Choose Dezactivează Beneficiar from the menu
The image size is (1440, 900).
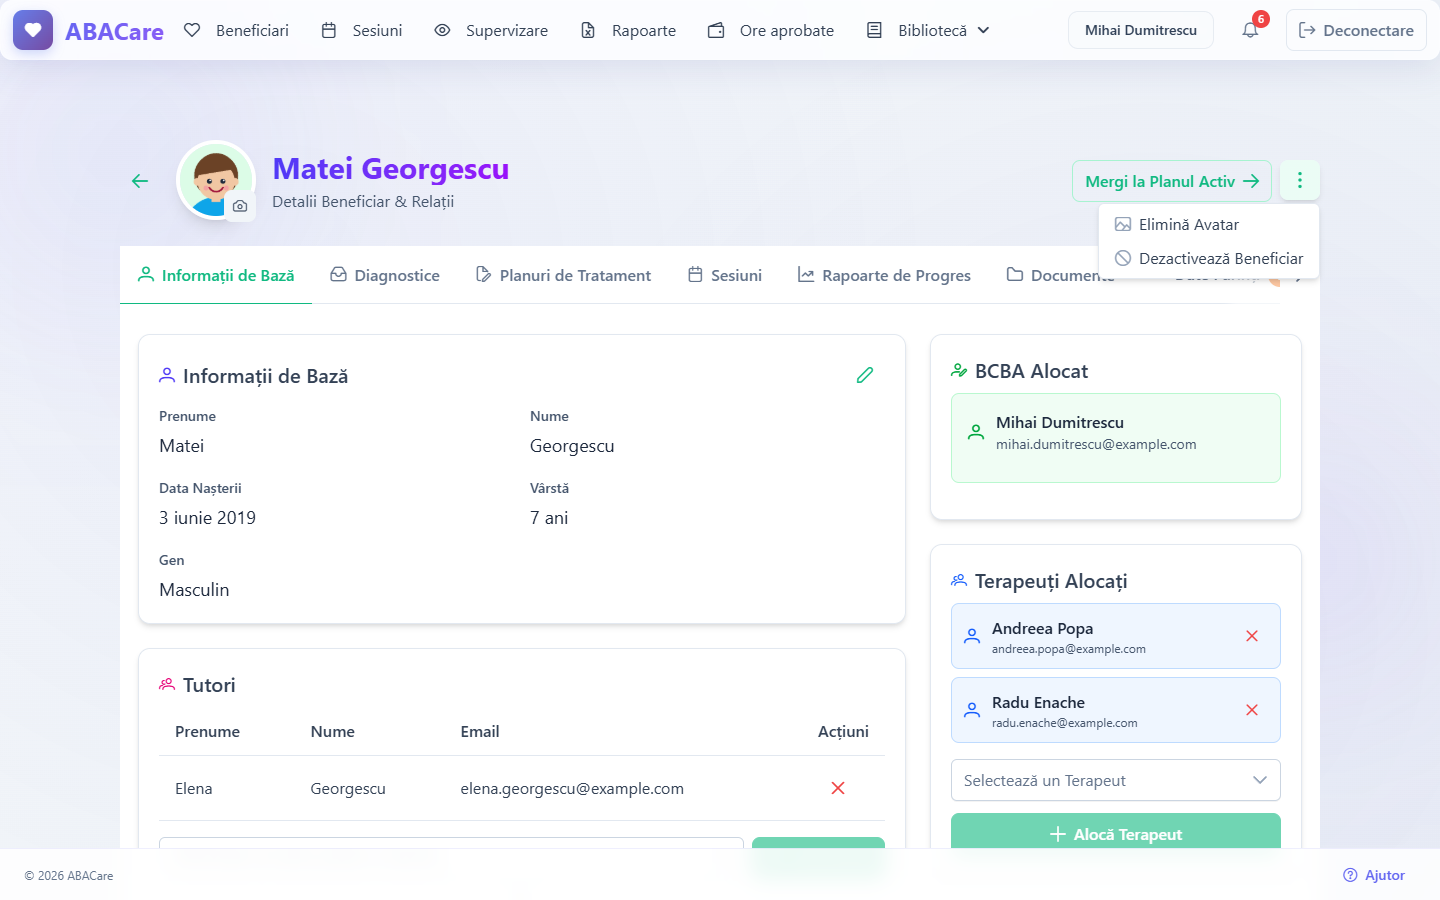tap(1208, 258)
